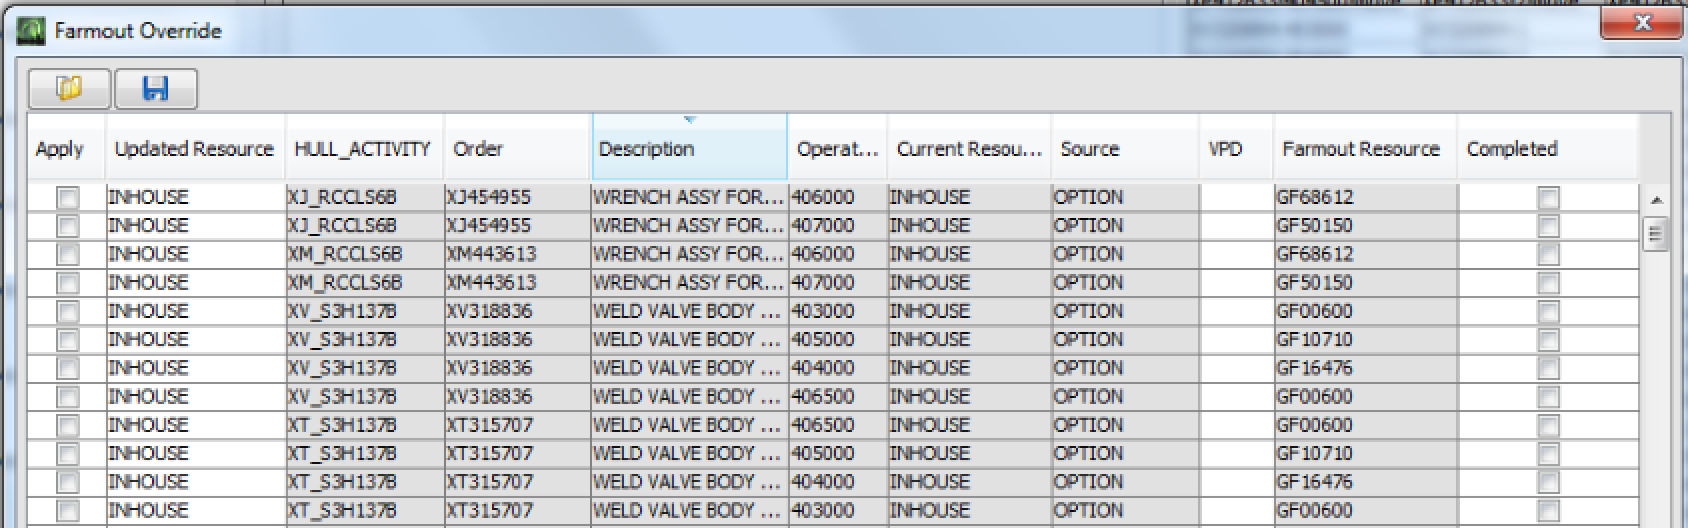Click the open folder toolbar icon
This screenshot has width=1688, height=528.
69,89
